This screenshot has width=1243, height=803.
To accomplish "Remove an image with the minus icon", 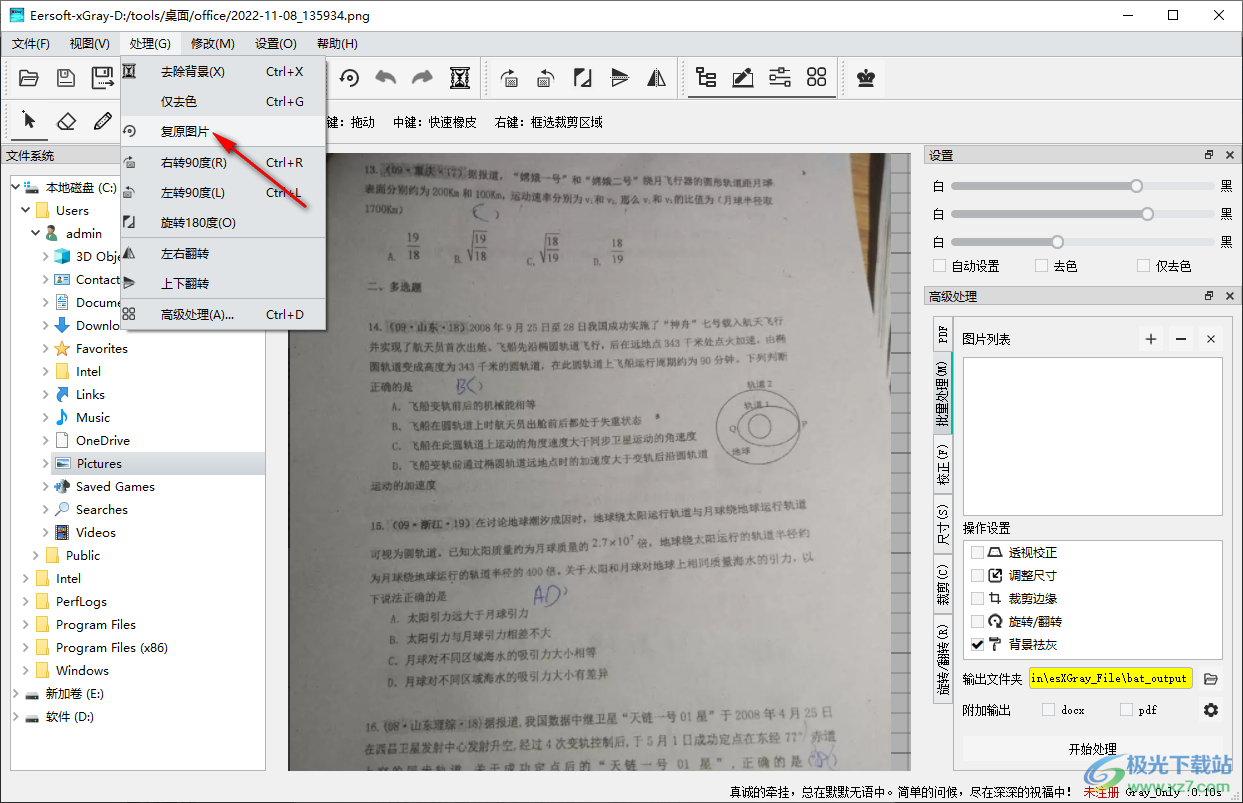I will pyautogui.click(x=1181, y=339).
